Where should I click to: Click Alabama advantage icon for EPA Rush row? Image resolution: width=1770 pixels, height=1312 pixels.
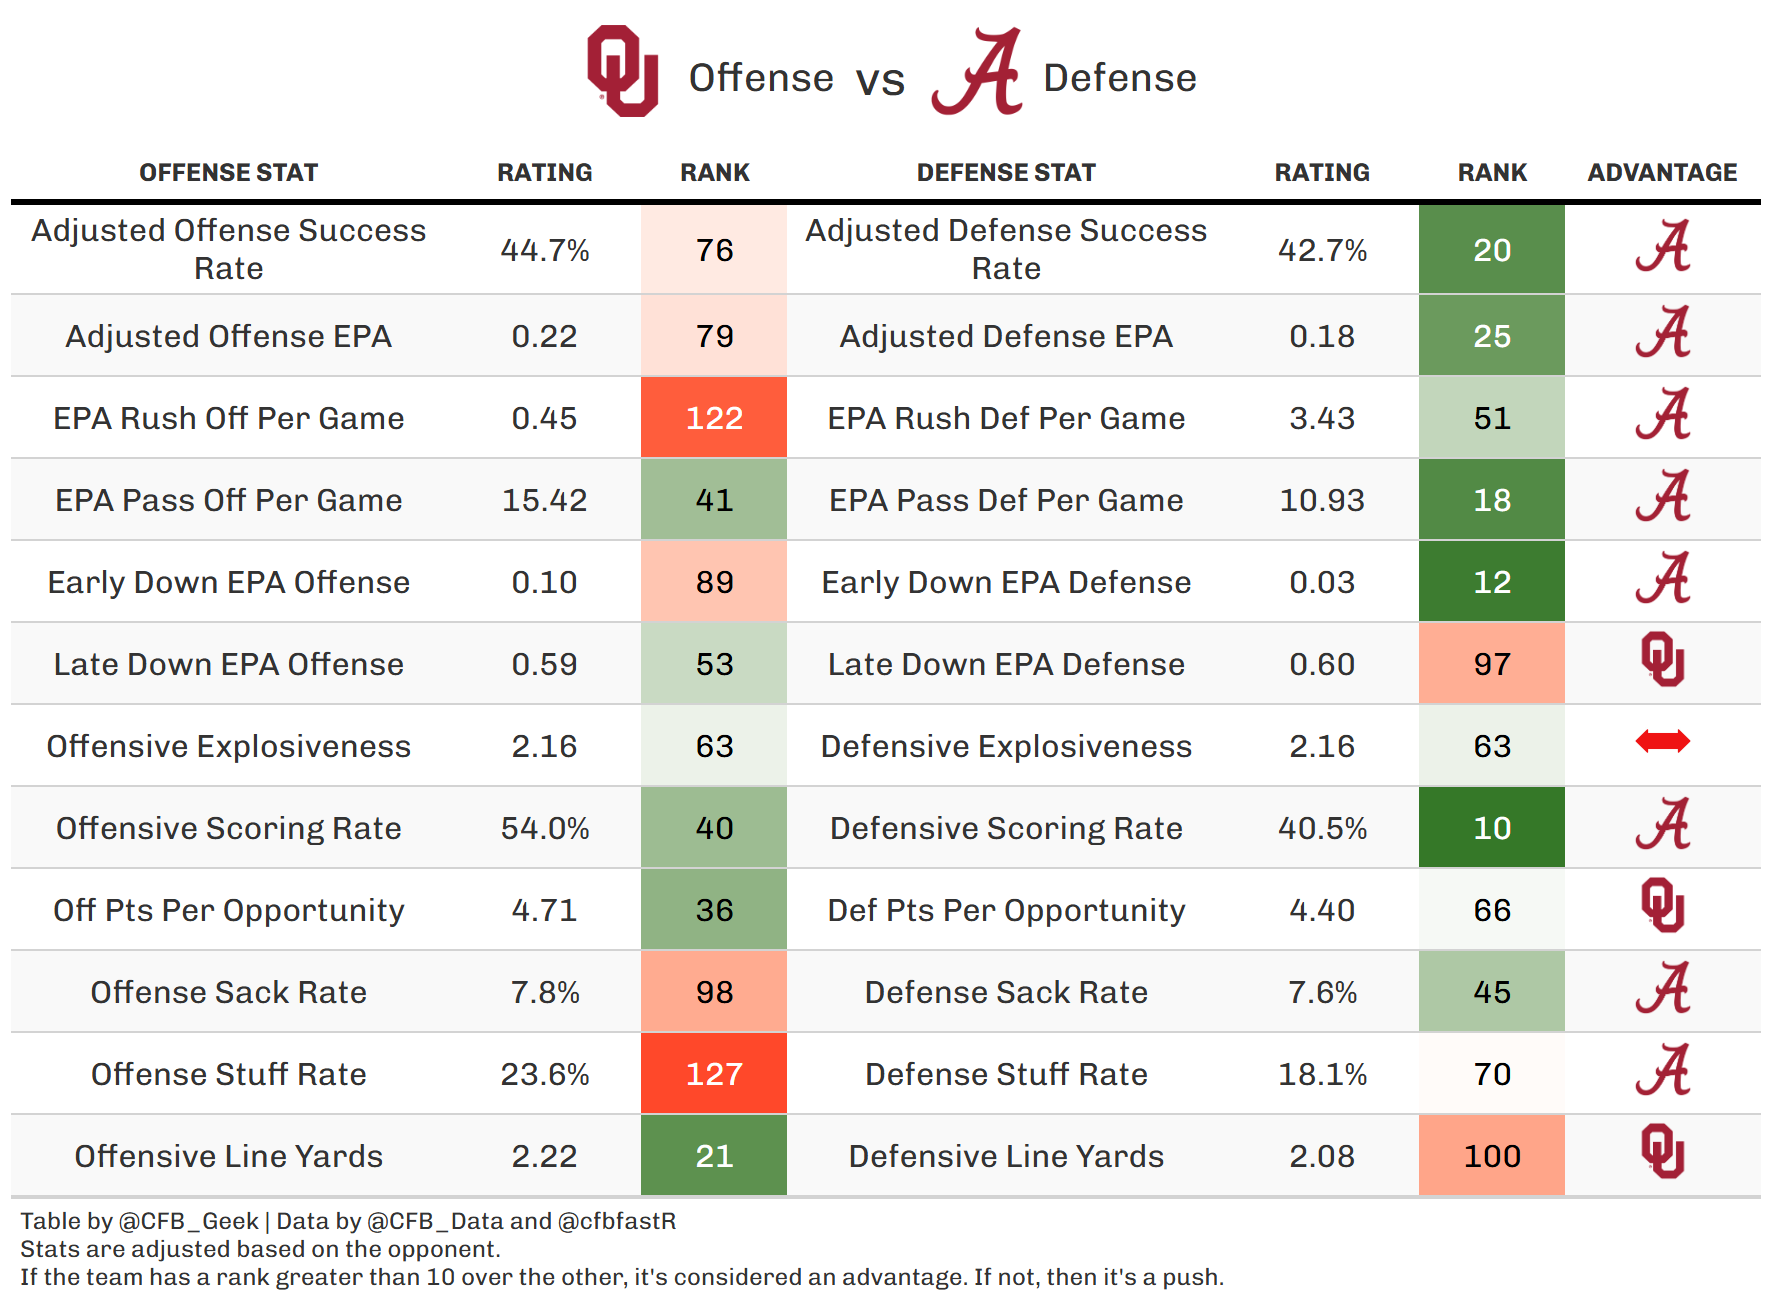(x=1662, y=416)
